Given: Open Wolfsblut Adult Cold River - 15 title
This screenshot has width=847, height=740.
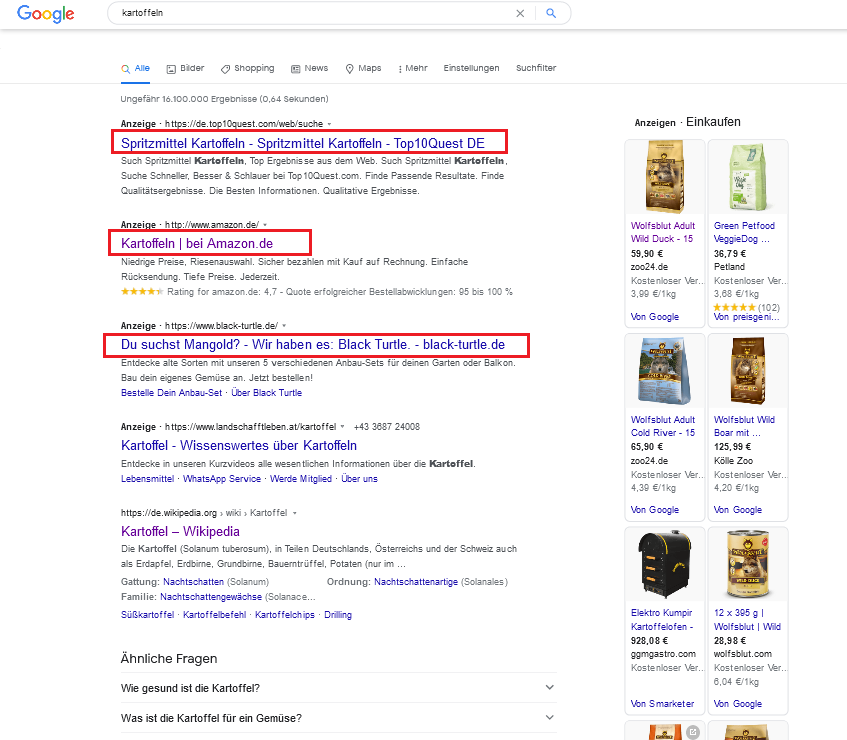Looking at the screenshot, I should click(663, 426).
